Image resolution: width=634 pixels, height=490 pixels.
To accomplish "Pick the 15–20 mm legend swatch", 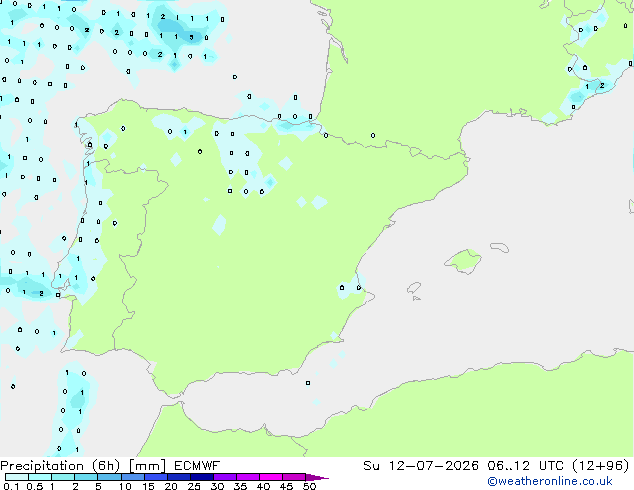I will [x=155, y=477].
